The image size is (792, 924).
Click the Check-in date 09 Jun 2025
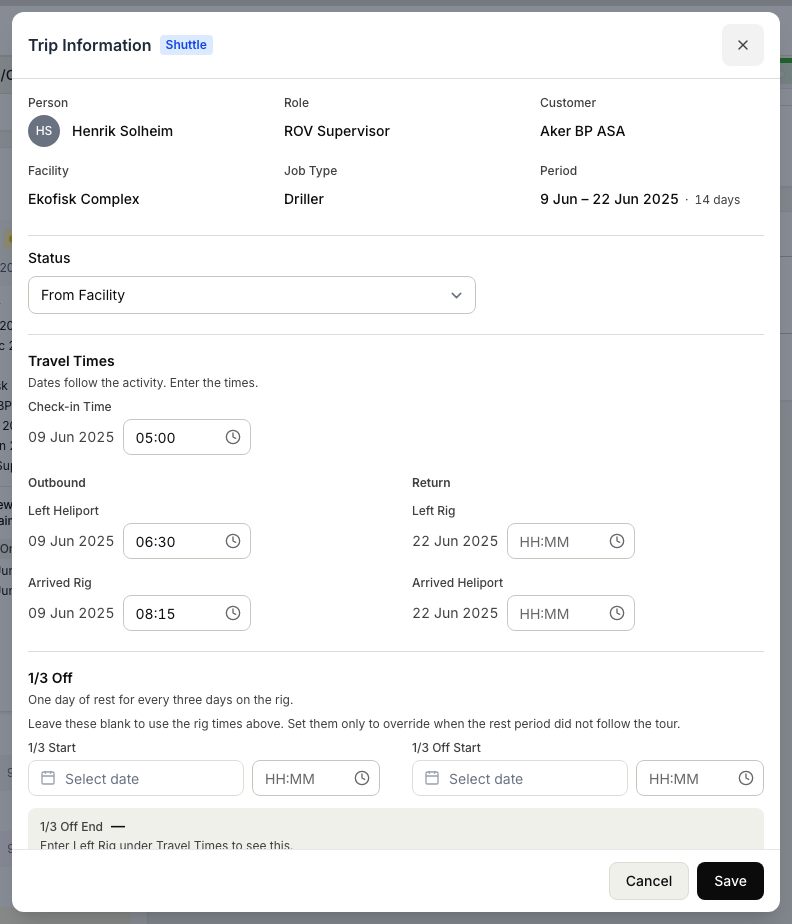click(x=71, y=437)
